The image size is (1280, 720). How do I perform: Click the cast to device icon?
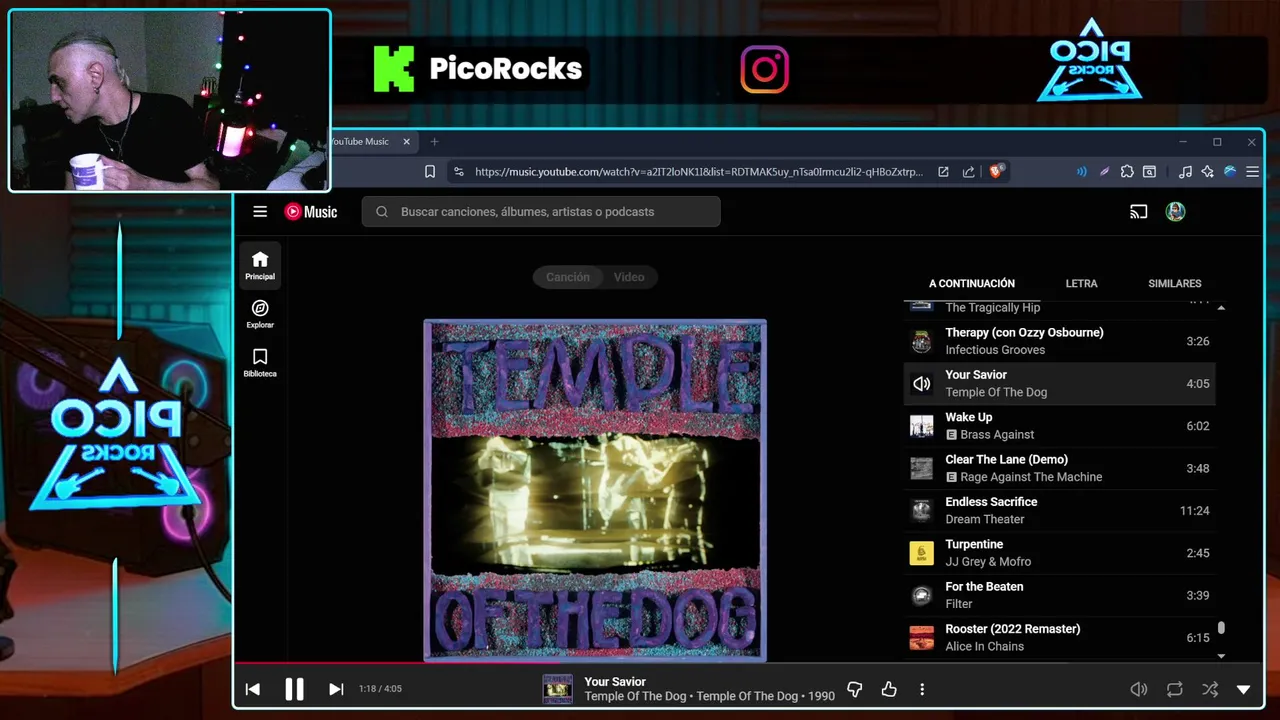tap(1138, 211)
